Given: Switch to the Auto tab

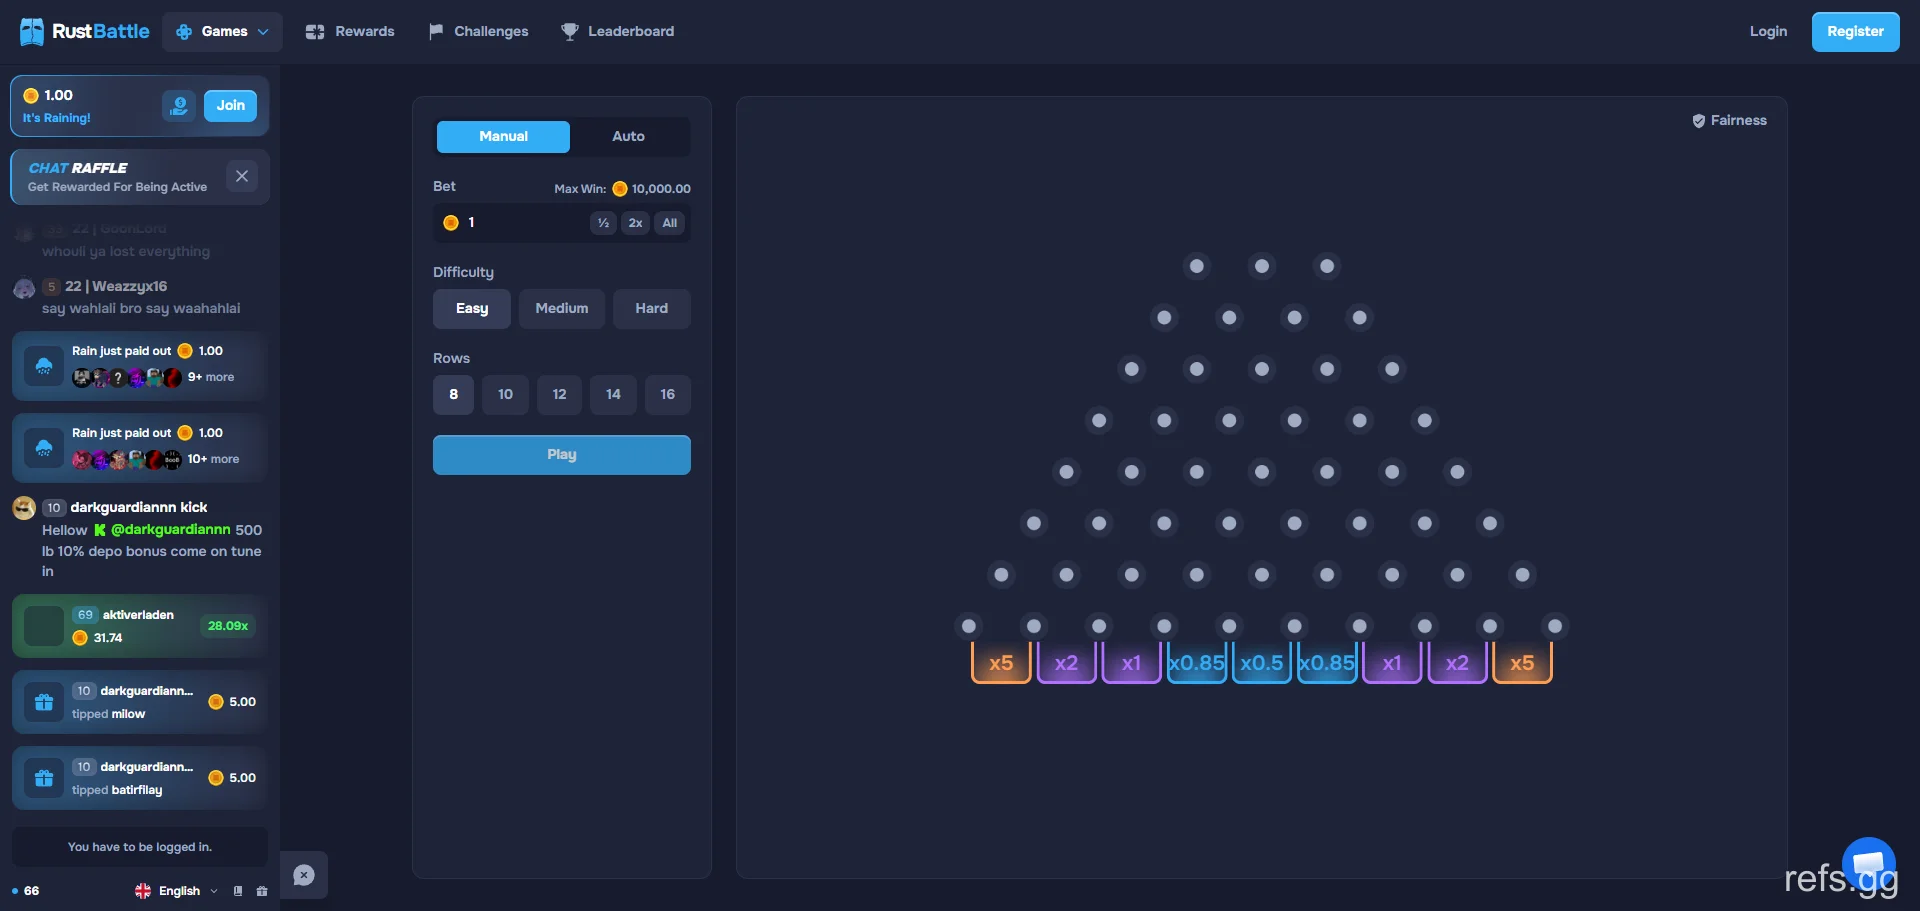Looking at the screenshot, I should point(628,137).
